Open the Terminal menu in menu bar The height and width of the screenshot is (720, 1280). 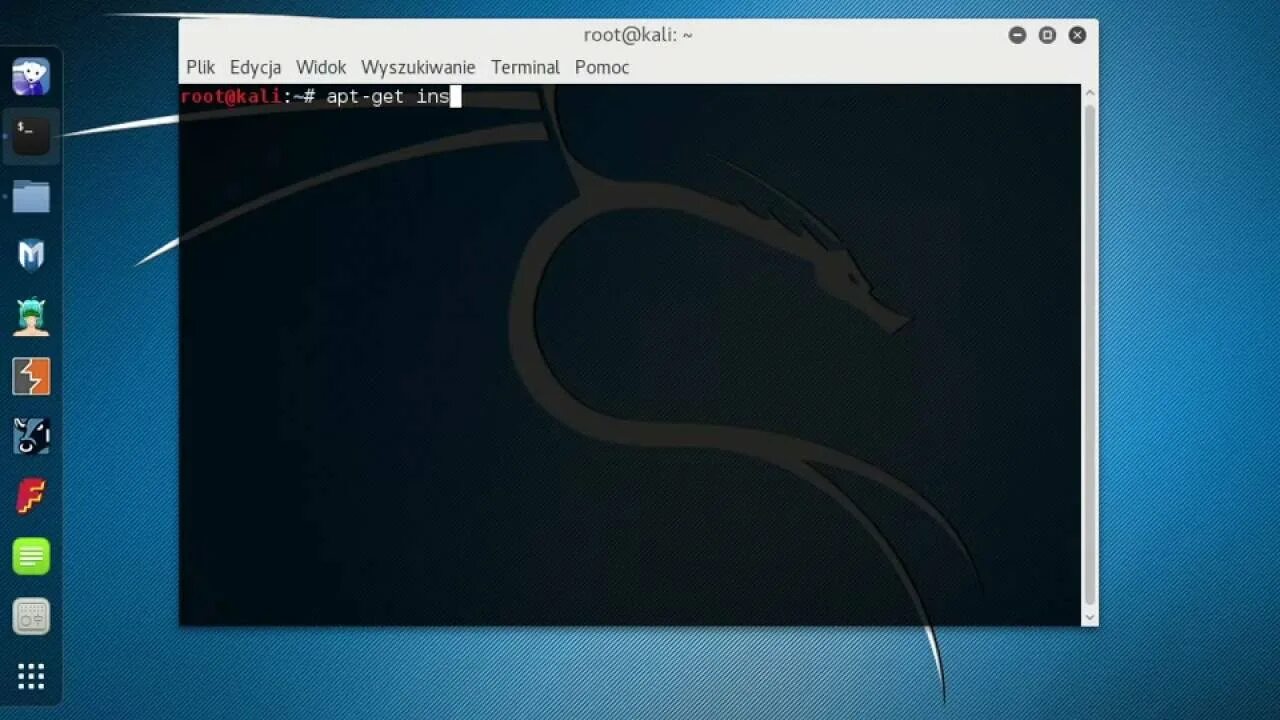[x=525, y=67]
